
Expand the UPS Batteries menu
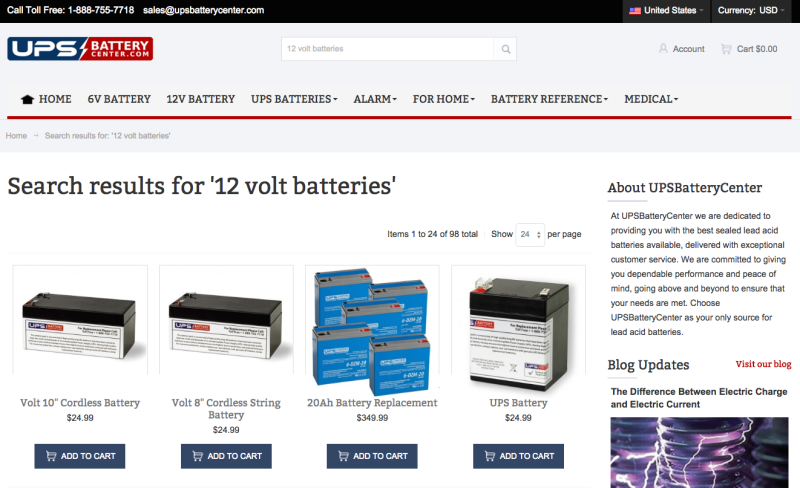pyautogui.click(x=294, y=99)
